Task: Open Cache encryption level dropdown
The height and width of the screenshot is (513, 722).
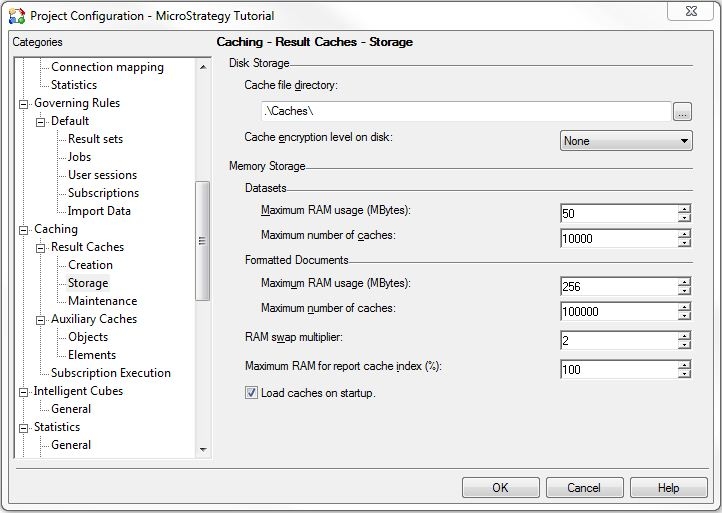Action: coord(626,140)
